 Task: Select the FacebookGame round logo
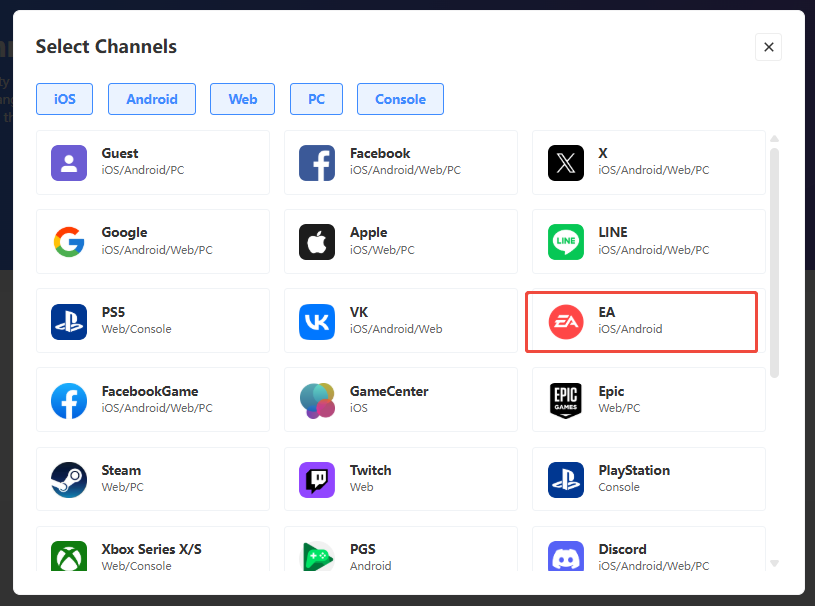pos(69,401)
